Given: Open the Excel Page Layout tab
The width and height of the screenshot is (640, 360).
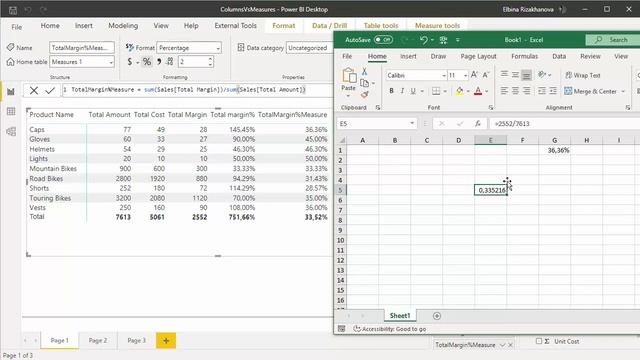Looking at the screenshot, I should click(x=478, y=56).
